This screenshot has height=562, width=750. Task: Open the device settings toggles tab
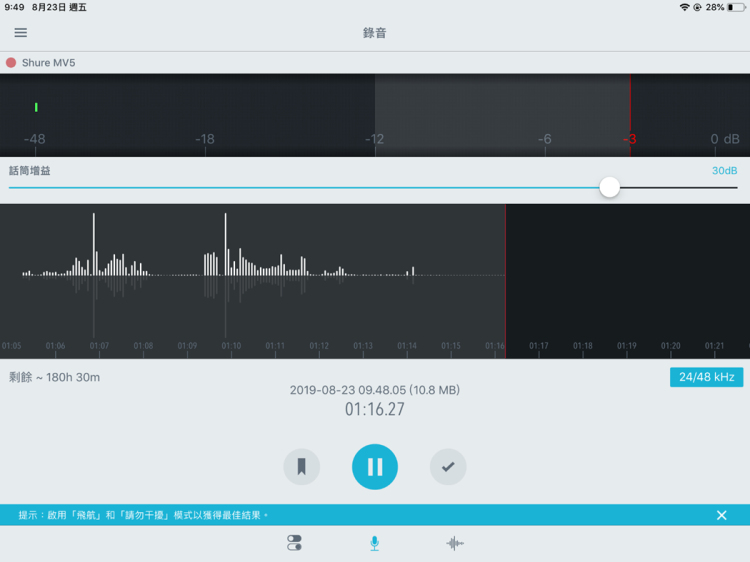click(x=294, y=543)
